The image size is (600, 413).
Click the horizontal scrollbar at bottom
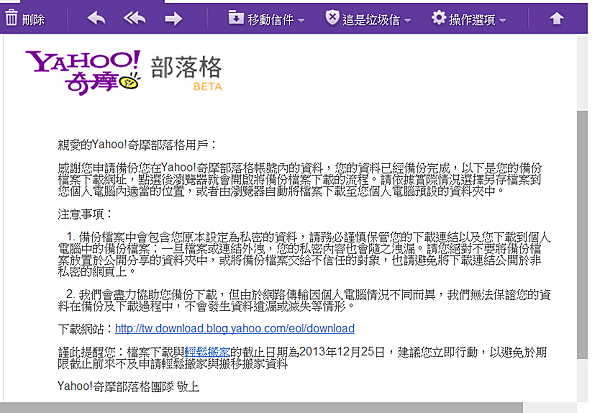(261, 408)
